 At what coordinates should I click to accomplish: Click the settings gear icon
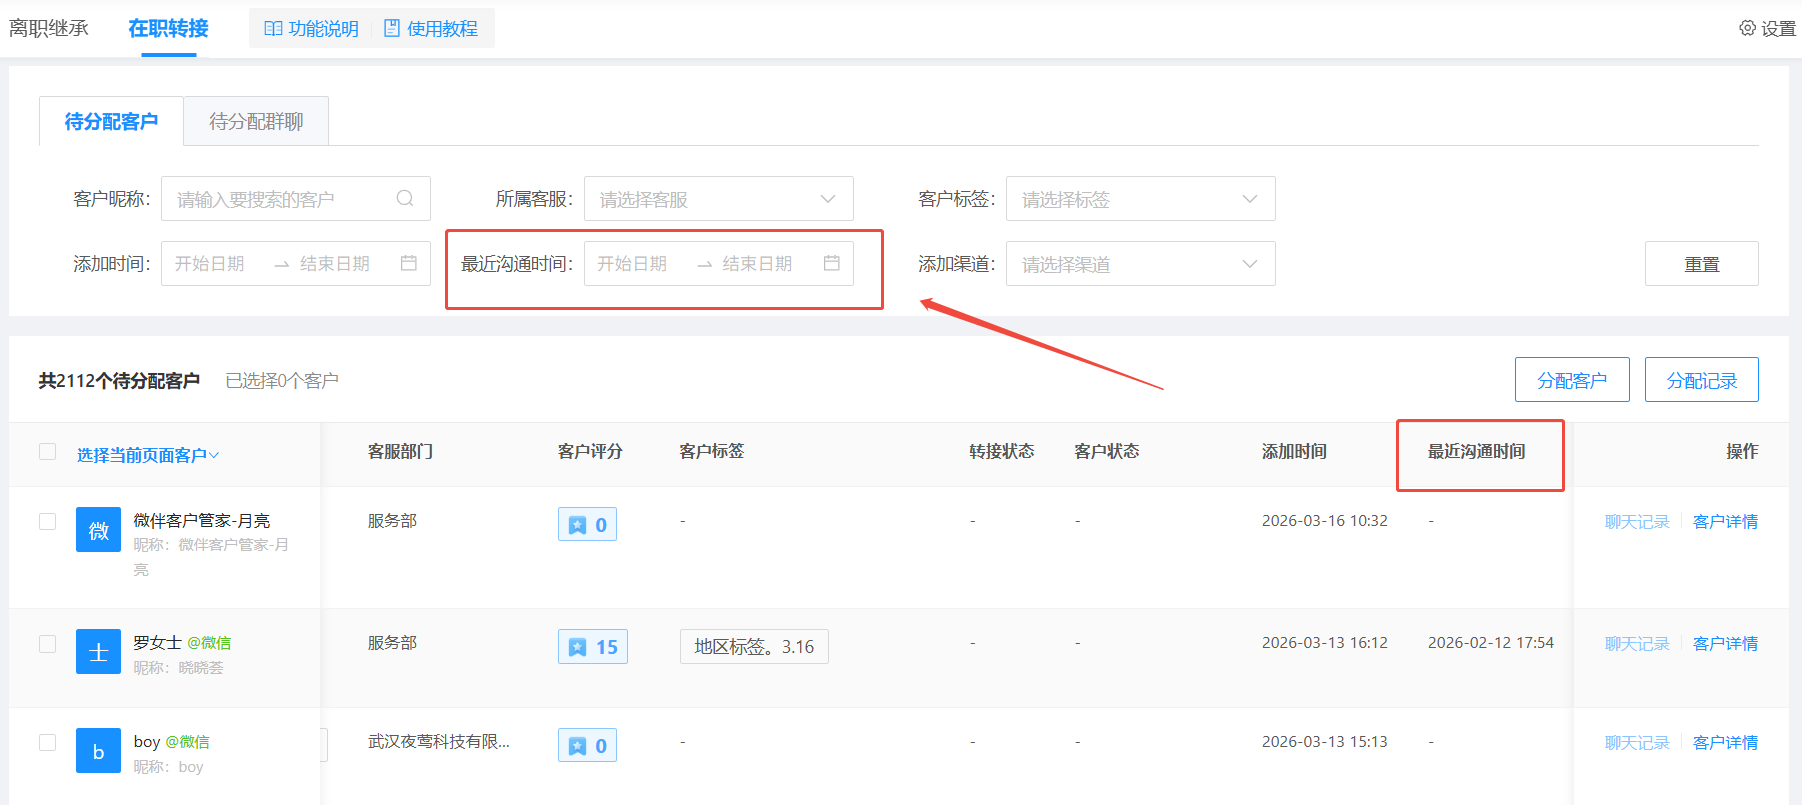[x=1747, y=28]
